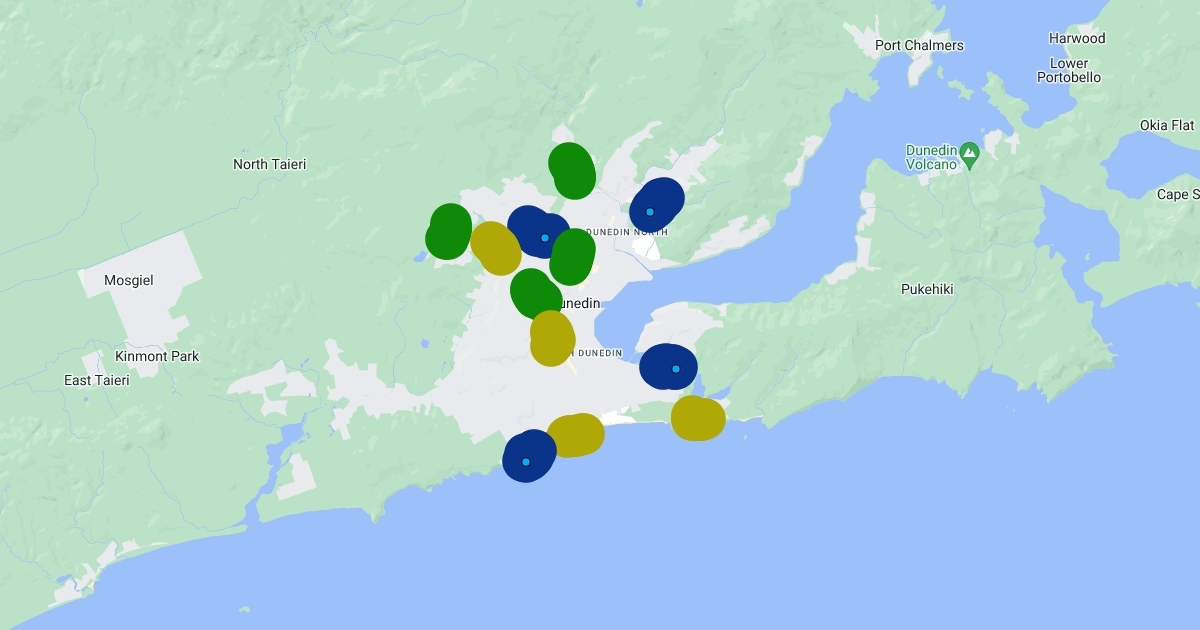Select the blue marker east of South Dunedin
Image resolution: width=1200 pixels, height=630 pixels.
pos(669,366)
